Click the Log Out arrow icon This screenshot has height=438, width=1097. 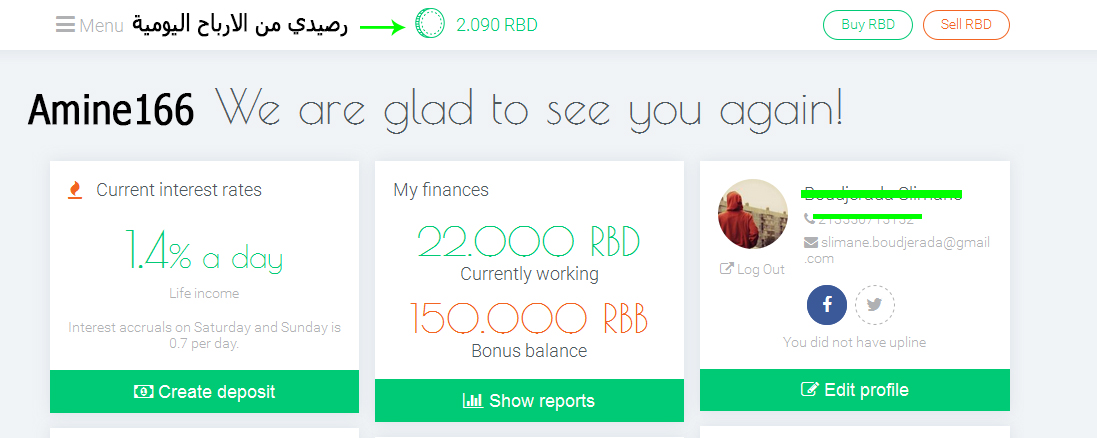pyautogui.click(x=726, y=269)
